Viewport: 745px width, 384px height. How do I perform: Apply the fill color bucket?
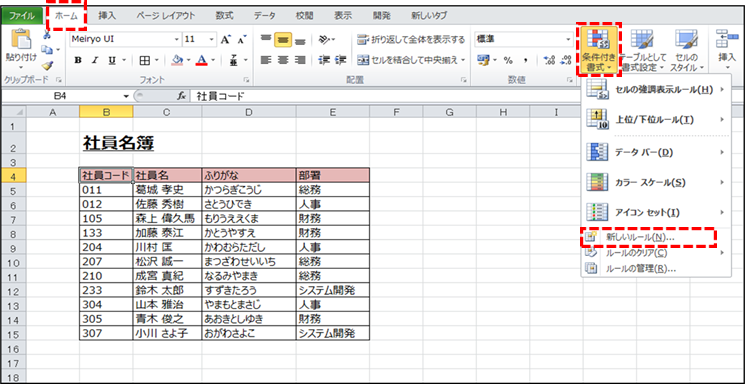click(178, 60)
